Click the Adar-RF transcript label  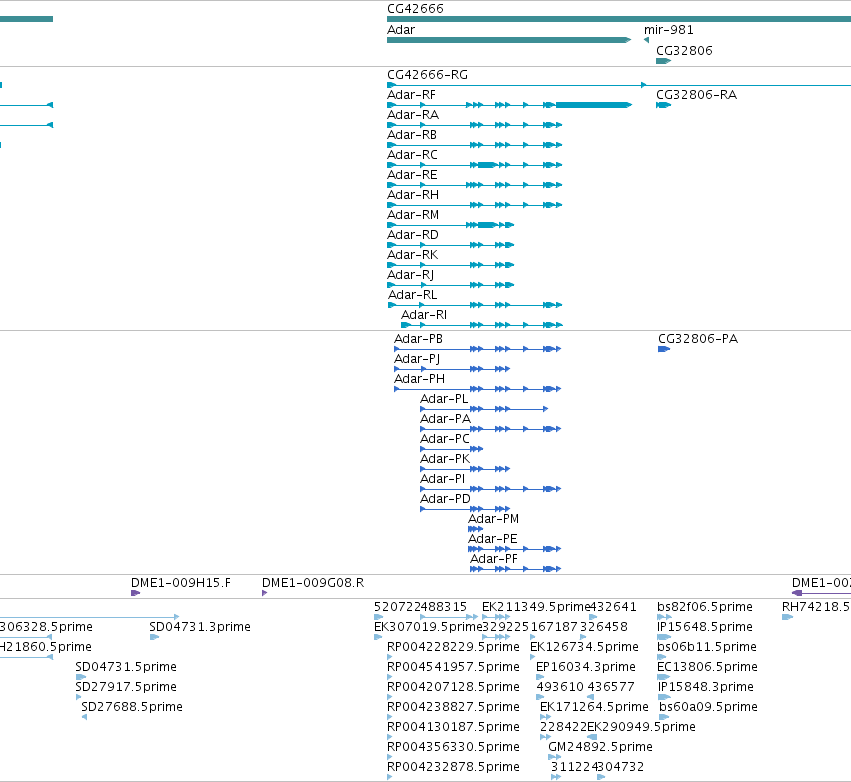click(411, 95)
